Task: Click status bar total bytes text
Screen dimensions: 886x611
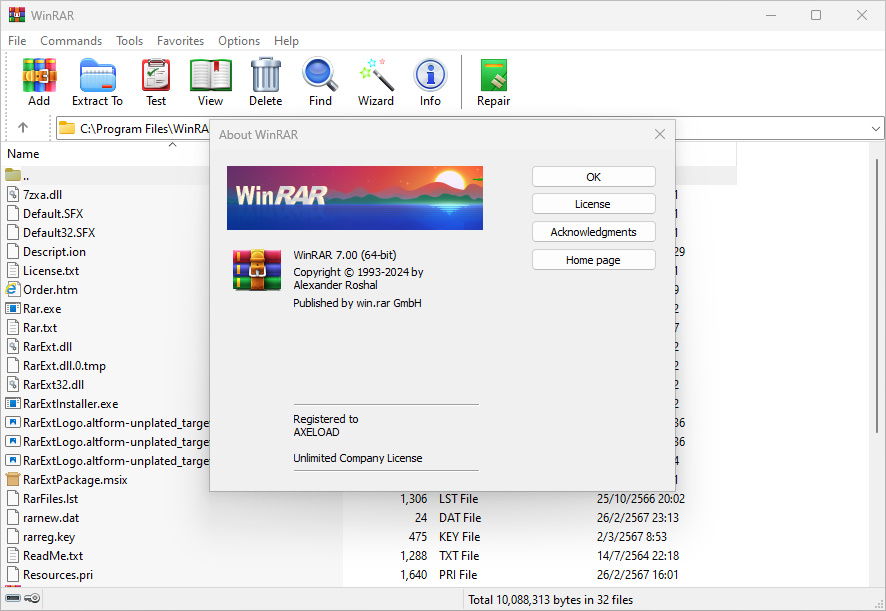Action: pos(550,600)
